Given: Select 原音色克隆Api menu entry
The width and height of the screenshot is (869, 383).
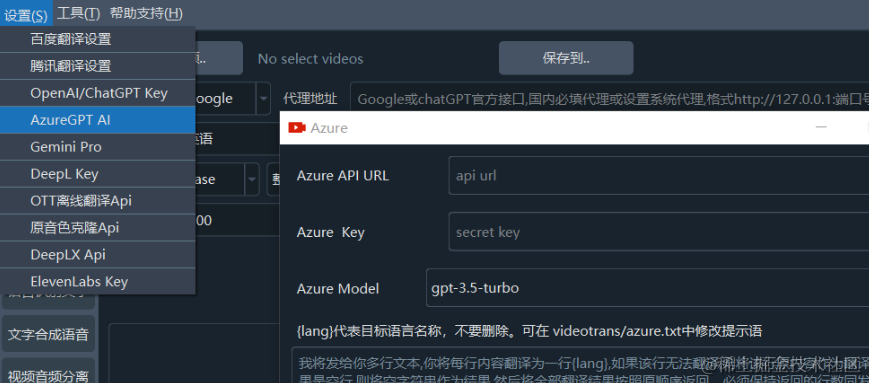Looking at the screenshot, I should tap(98, 228).
